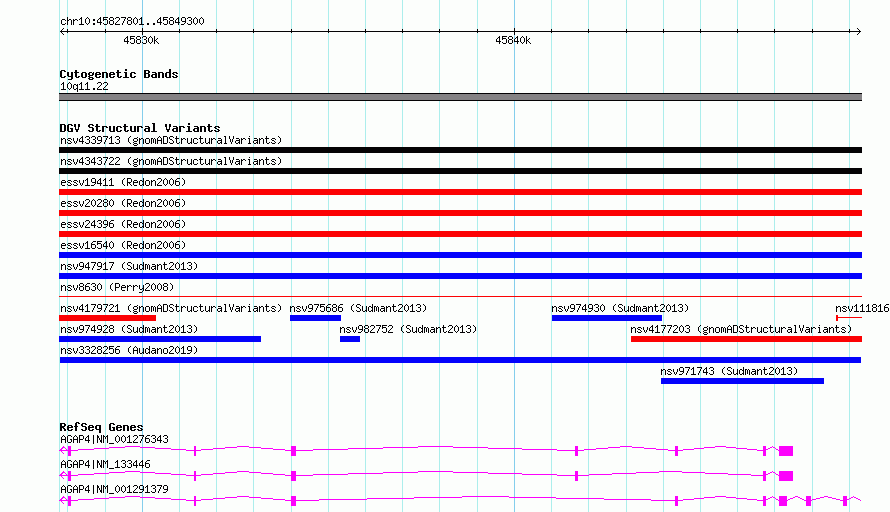Image resolution: width=890 pixels, height=512 pixels.
Task: Select the blue nsv975686 variant bar
Action: click(315, 318)
